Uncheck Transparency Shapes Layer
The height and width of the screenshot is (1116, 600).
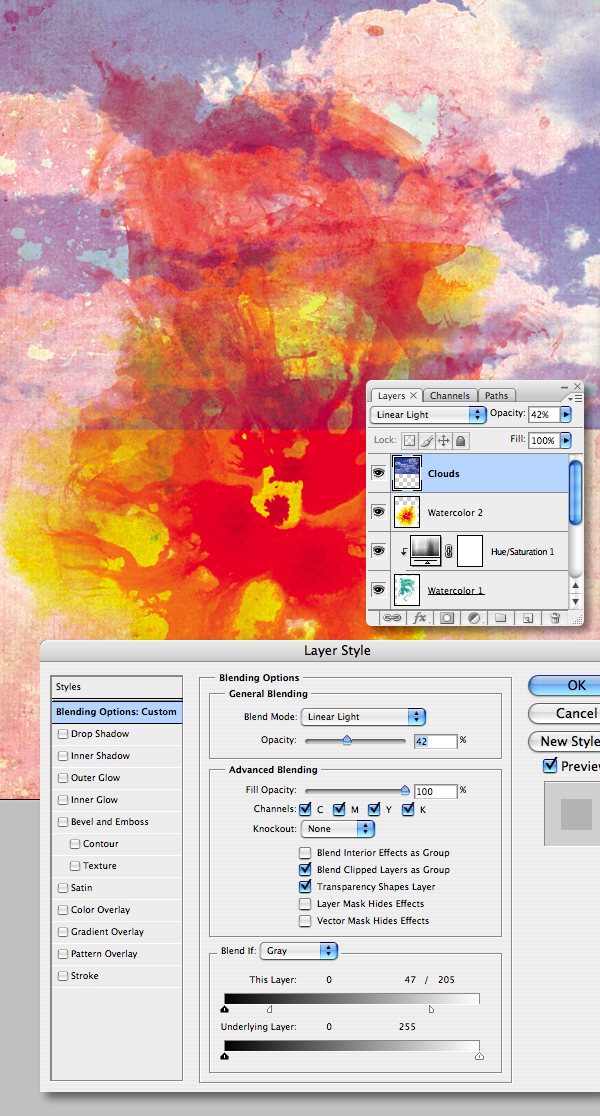pyautogui.click(x=305, y=887)
